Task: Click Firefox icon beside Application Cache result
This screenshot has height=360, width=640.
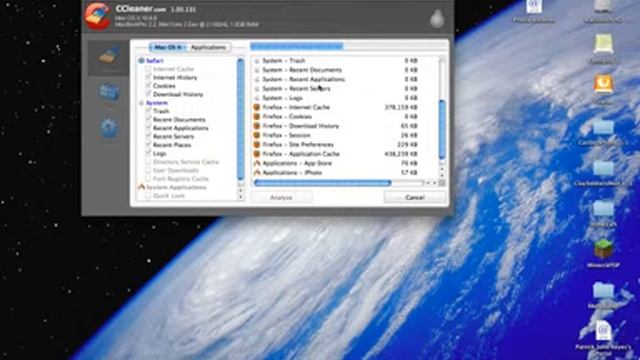Action: 257,154
